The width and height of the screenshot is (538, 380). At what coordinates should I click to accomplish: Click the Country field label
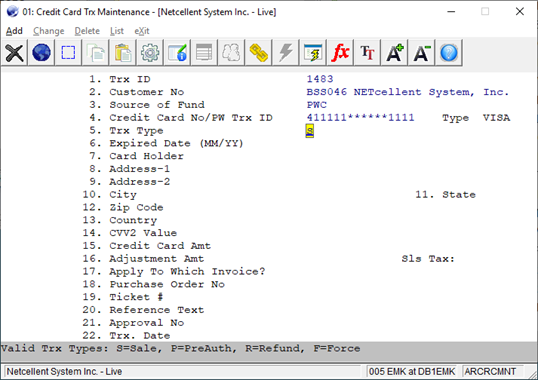point(133,220)
